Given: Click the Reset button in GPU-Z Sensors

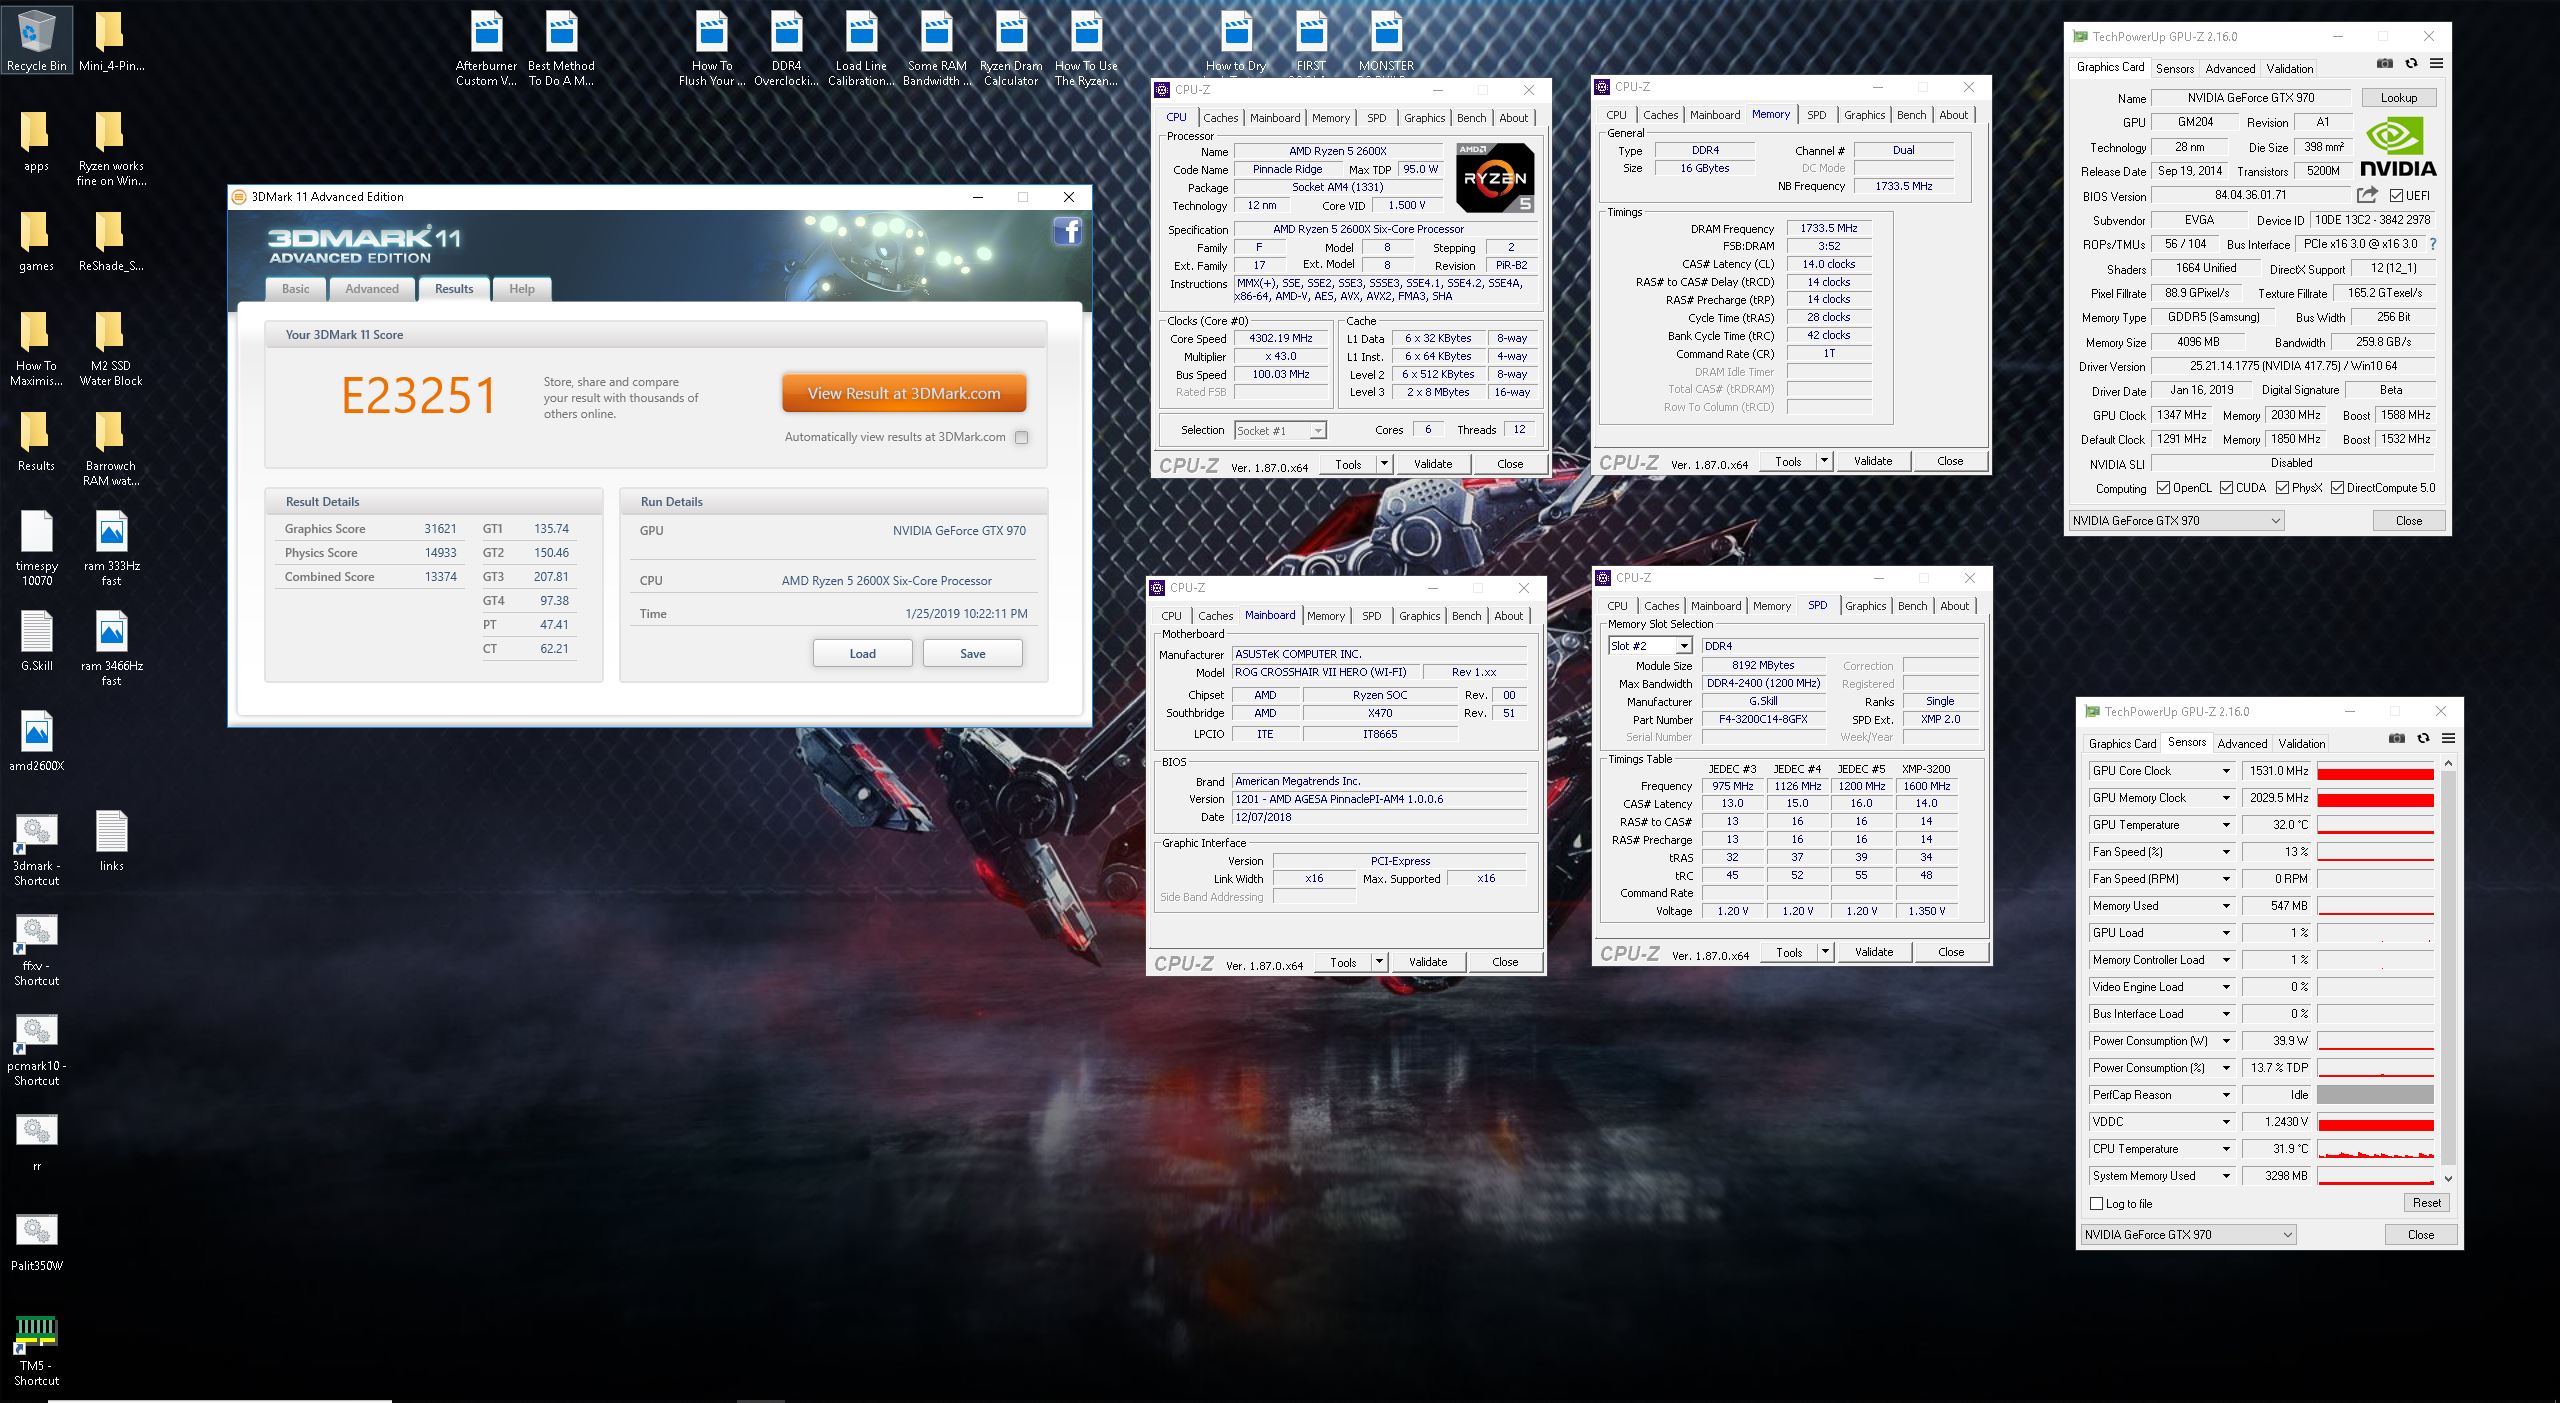Looking at the screenshot, I should pos(2426,1203).
